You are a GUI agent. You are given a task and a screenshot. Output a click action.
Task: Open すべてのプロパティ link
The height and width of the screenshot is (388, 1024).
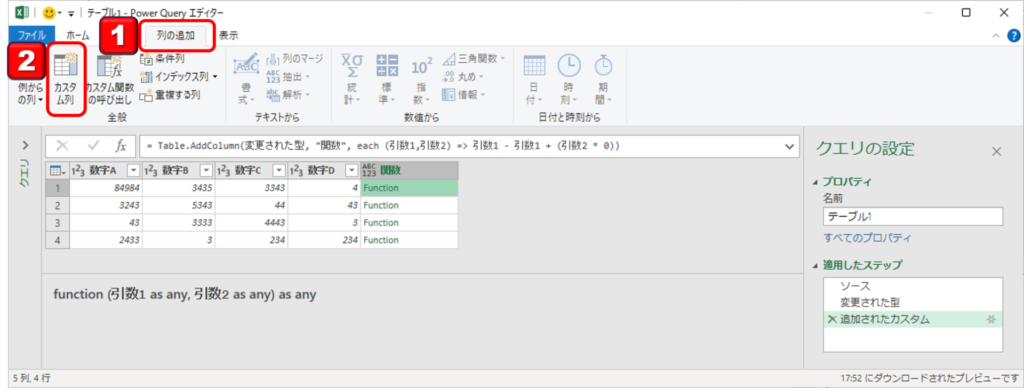click(x=867, y=238)
